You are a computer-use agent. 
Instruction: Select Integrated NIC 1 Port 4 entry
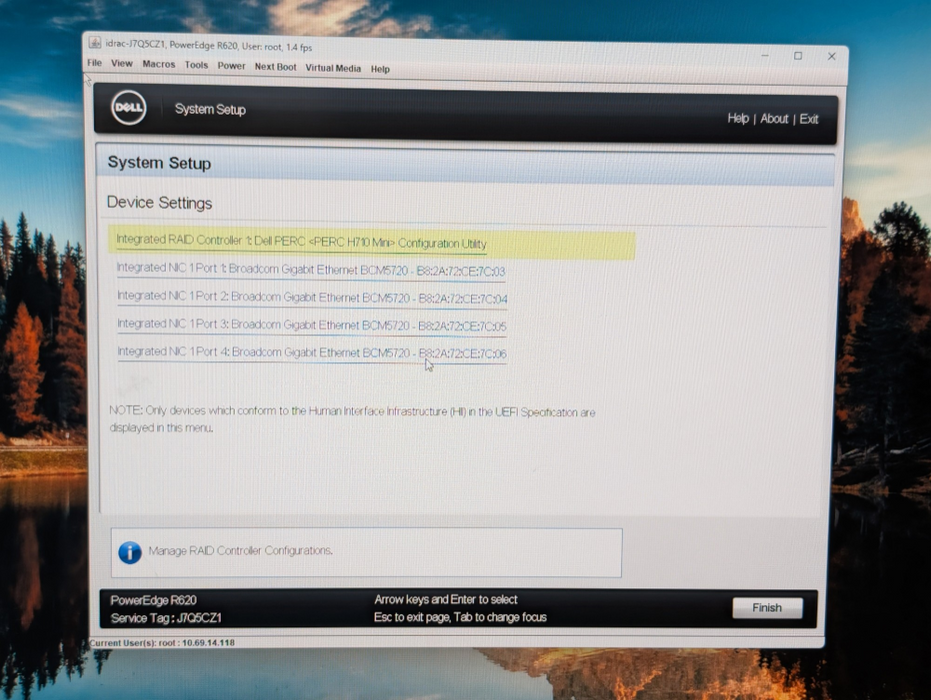click(312, 353)
